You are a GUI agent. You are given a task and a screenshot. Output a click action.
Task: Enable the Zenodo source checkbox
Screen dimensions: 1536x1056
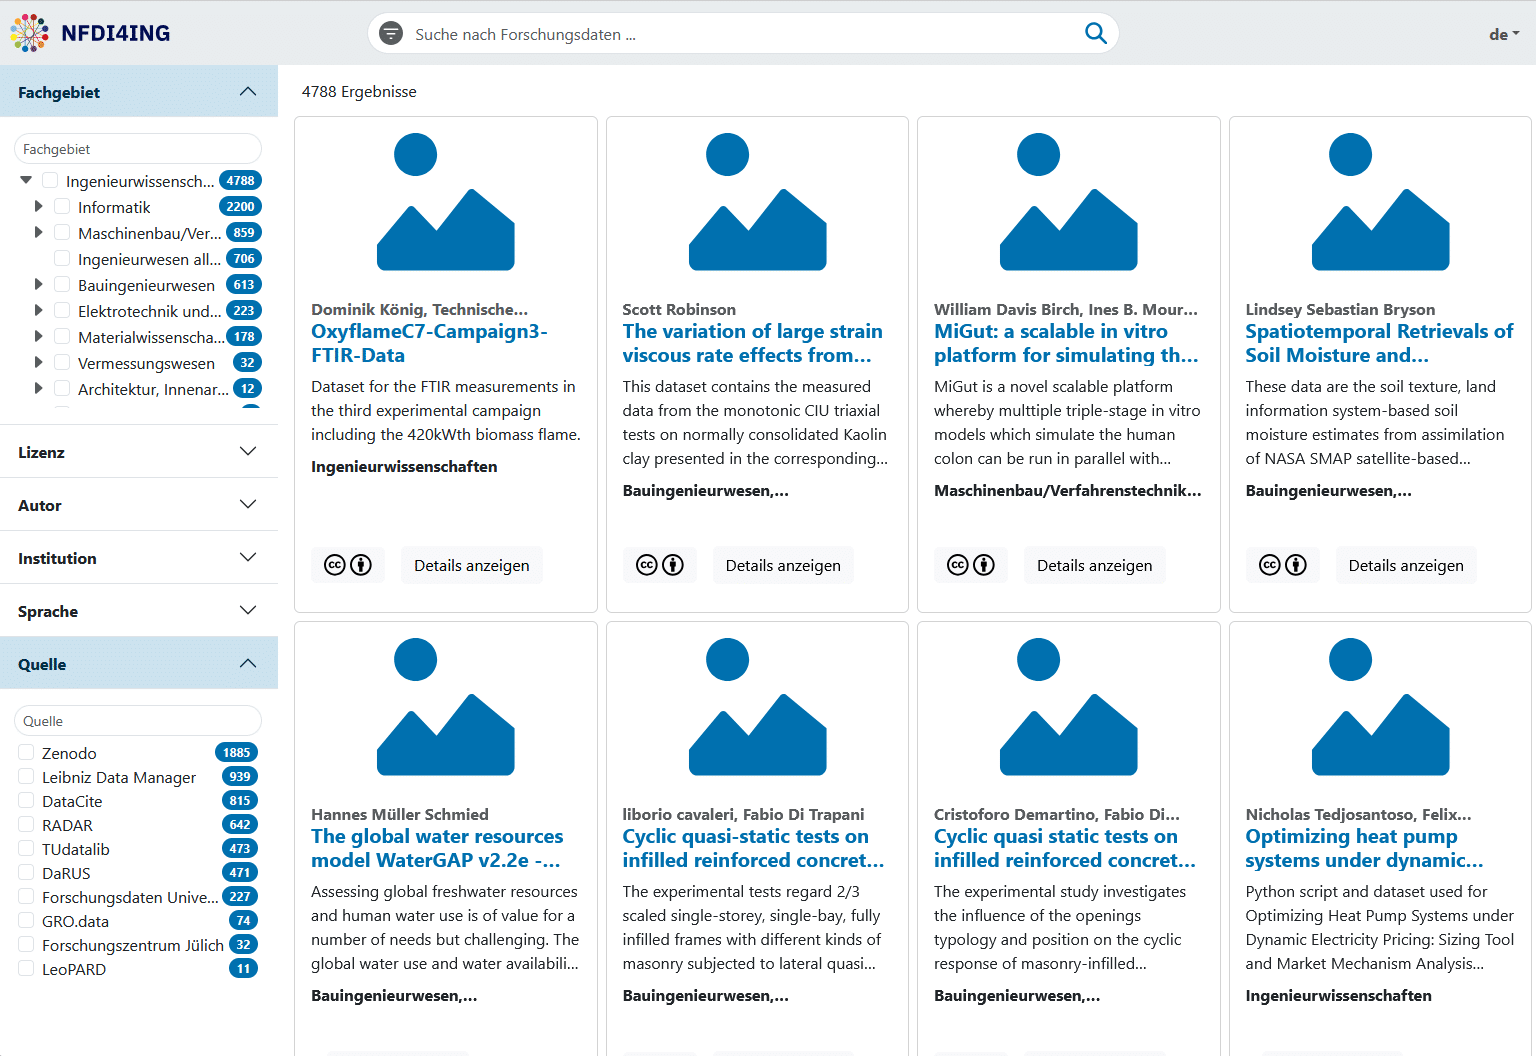point(27,752)
